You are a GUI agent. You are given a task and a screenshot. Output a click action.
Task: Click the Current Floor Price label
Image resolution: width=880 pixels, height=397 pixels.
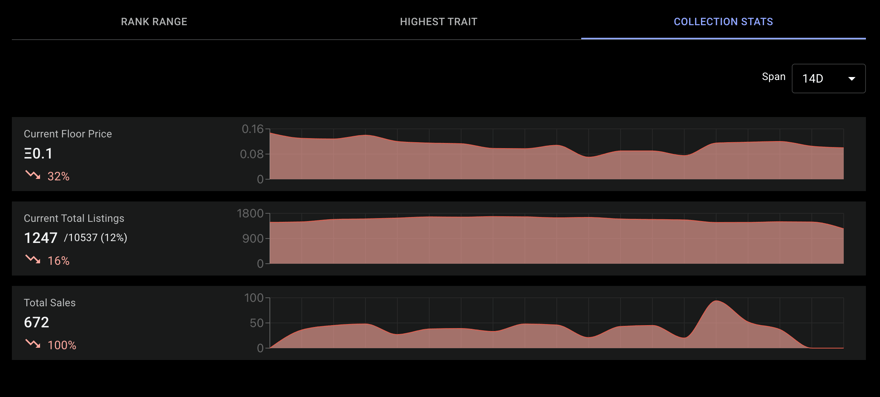68,134
